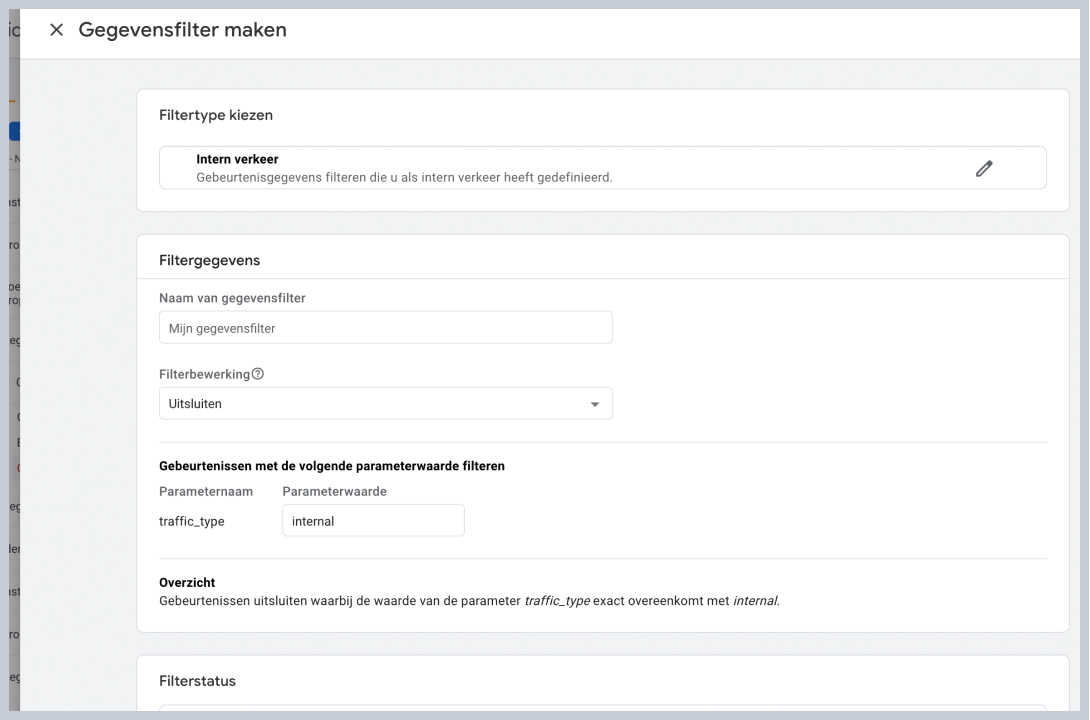Click the Parameternaam column label
The image size is (1090, 720).
206,491
